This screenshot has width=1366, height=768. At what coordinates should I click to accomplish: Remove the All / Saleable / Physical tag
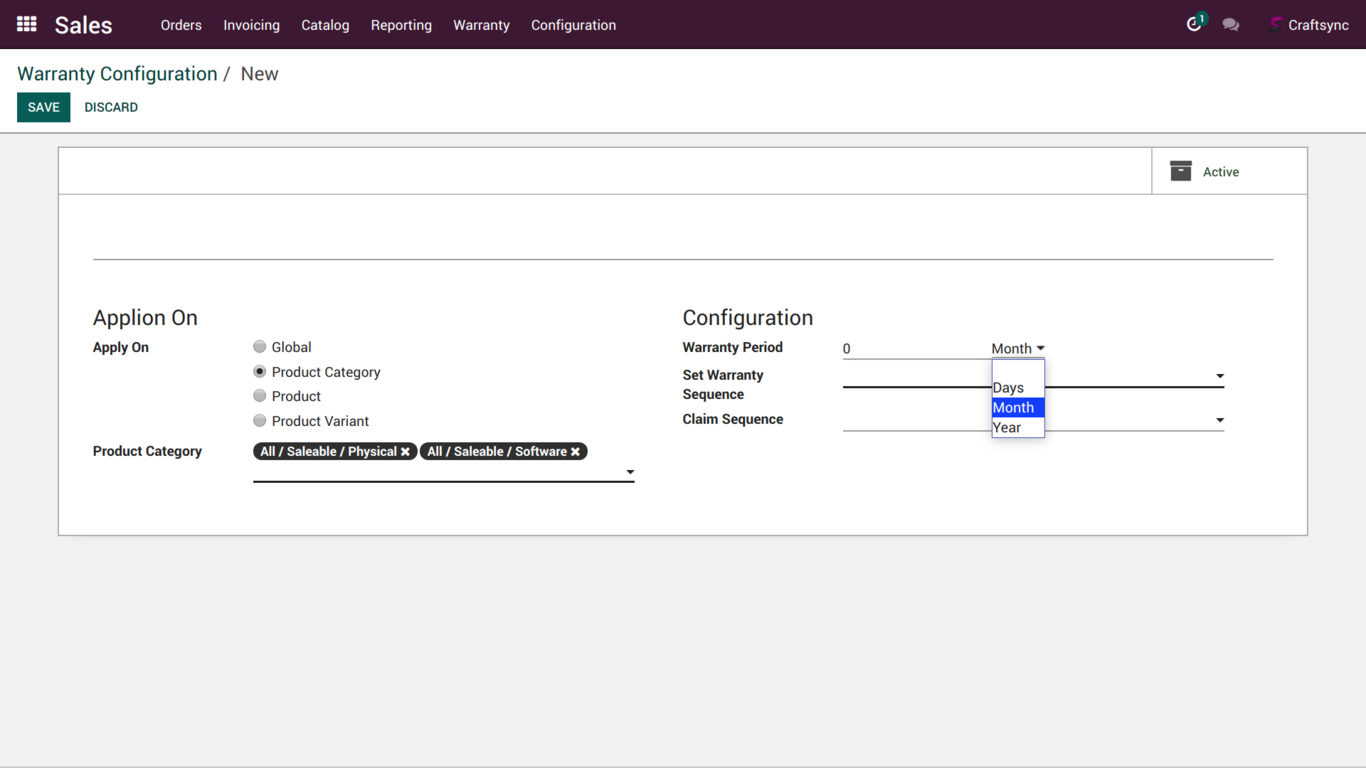pos(405,452)
